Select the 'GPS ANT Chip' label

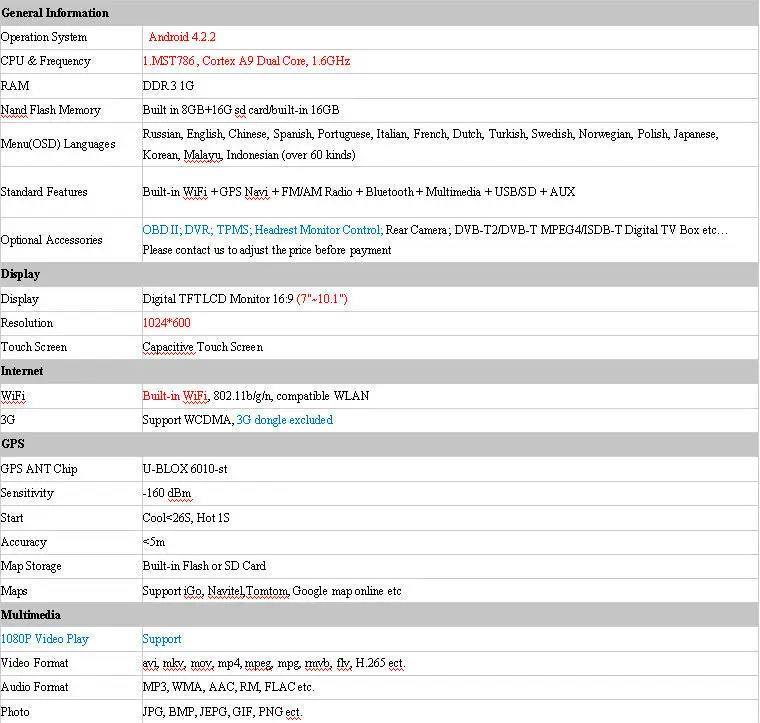[39, 469]
